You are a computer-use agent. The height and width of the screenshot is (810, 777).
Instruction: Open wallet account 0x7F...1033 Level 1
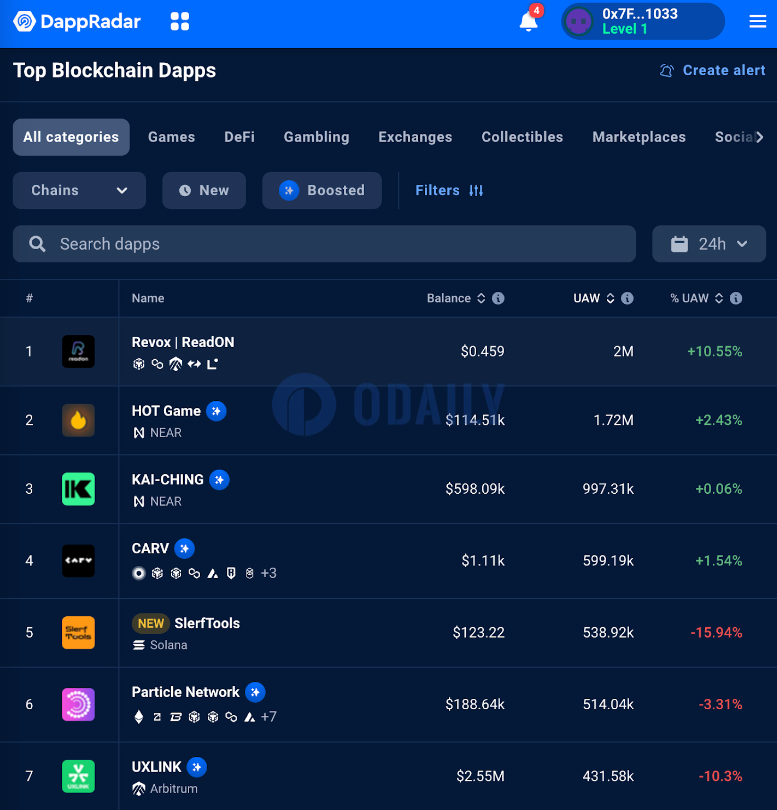pyautogui.click(x=643, y=22)
